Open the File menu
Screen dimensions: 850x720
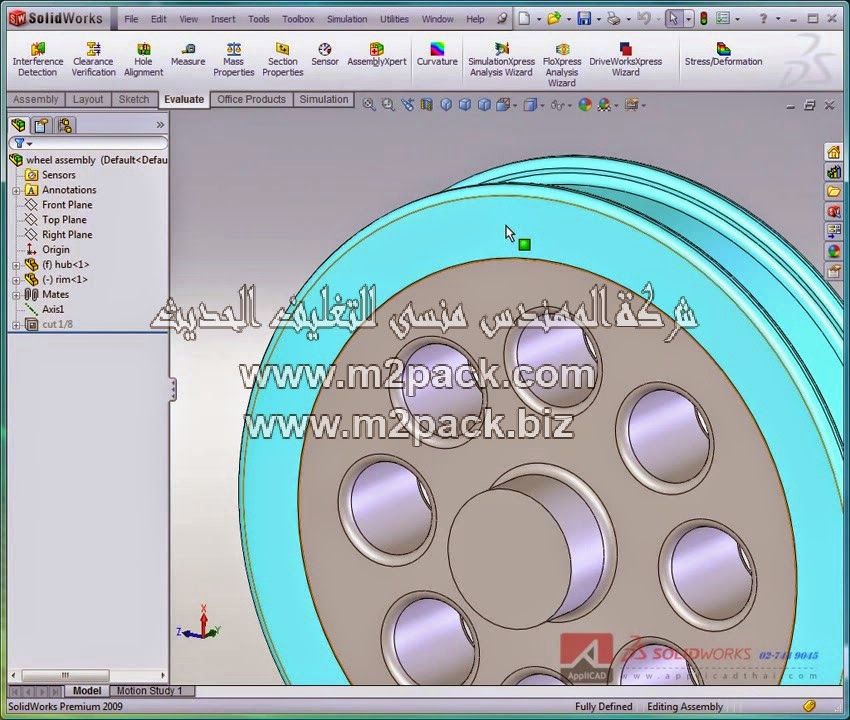click(x=131, y=19)
